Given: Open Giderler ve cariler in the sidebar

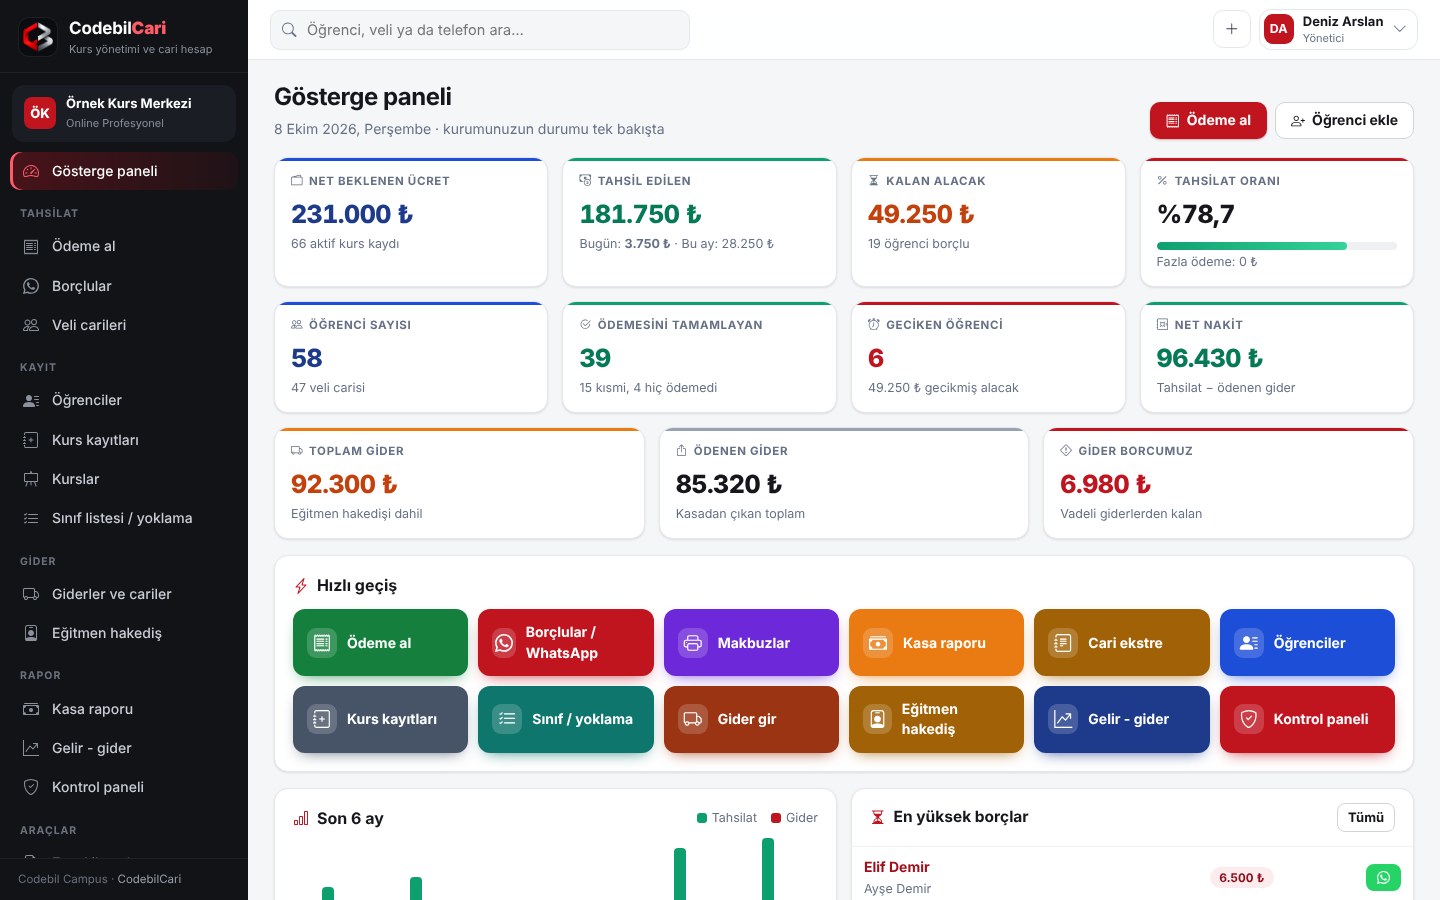Looking at the screenshot, I should 124,594.
